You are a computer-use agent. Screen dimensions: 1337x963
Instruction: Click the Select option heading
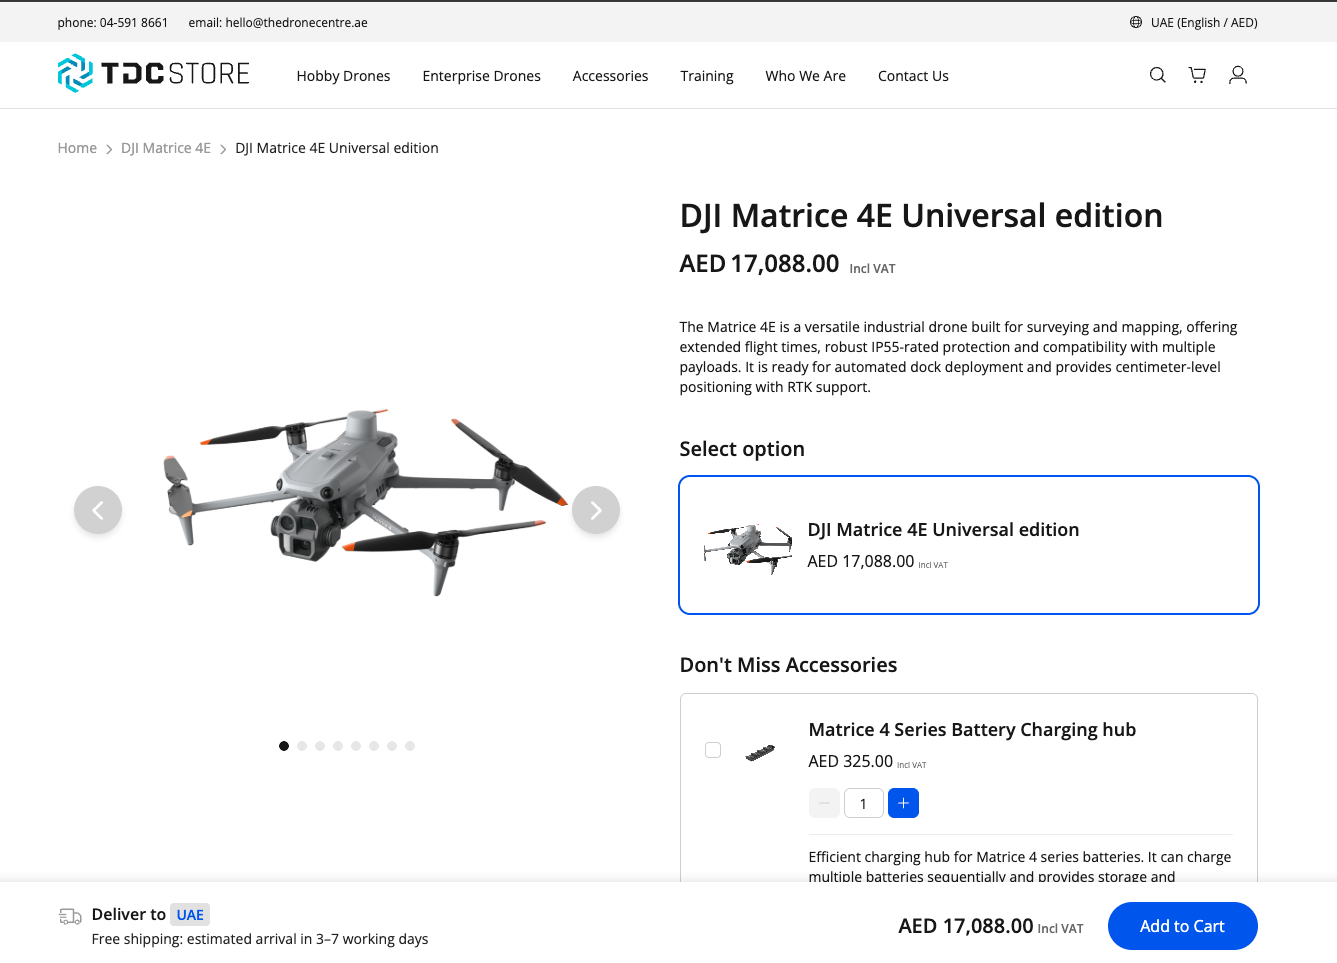[742, 449]
